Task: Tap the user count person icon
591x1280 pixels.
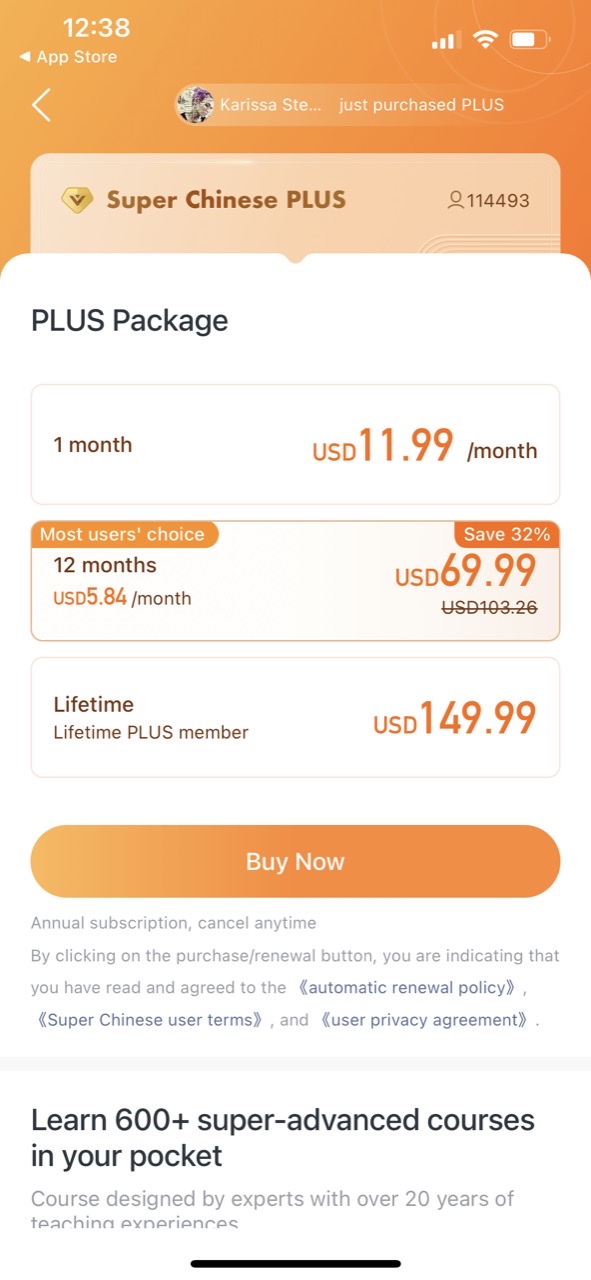Action: click(x=455, y=200)
